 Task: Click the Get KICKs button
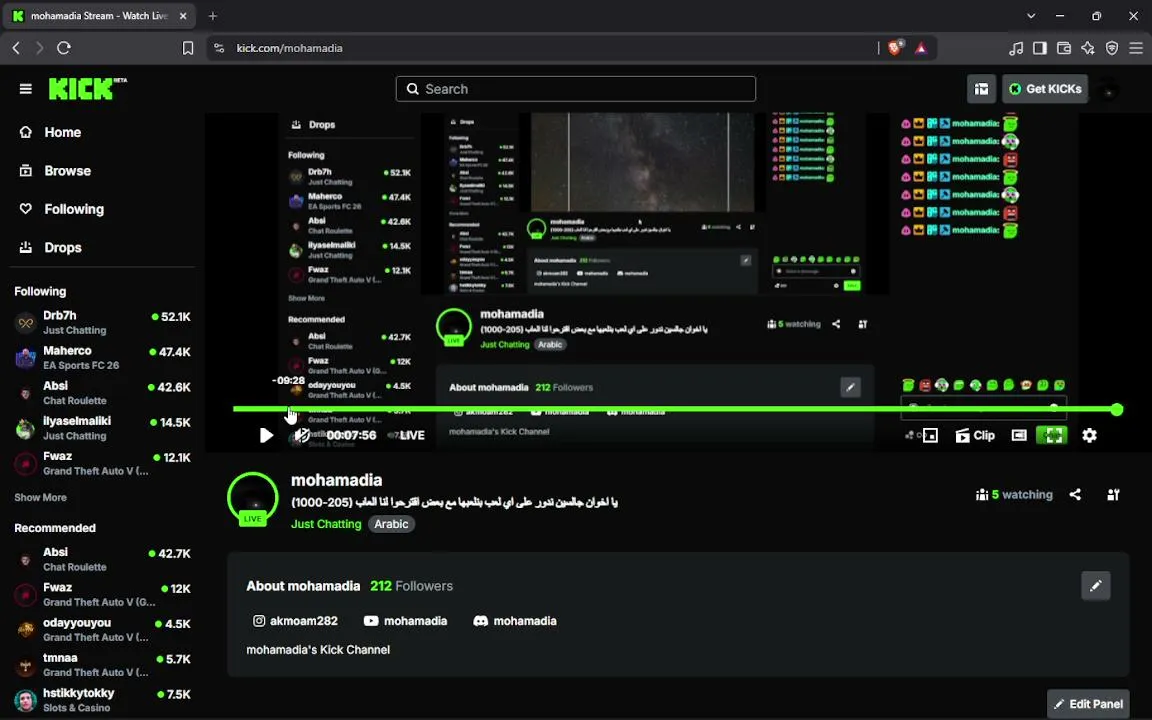click(x=1045, y=89)
